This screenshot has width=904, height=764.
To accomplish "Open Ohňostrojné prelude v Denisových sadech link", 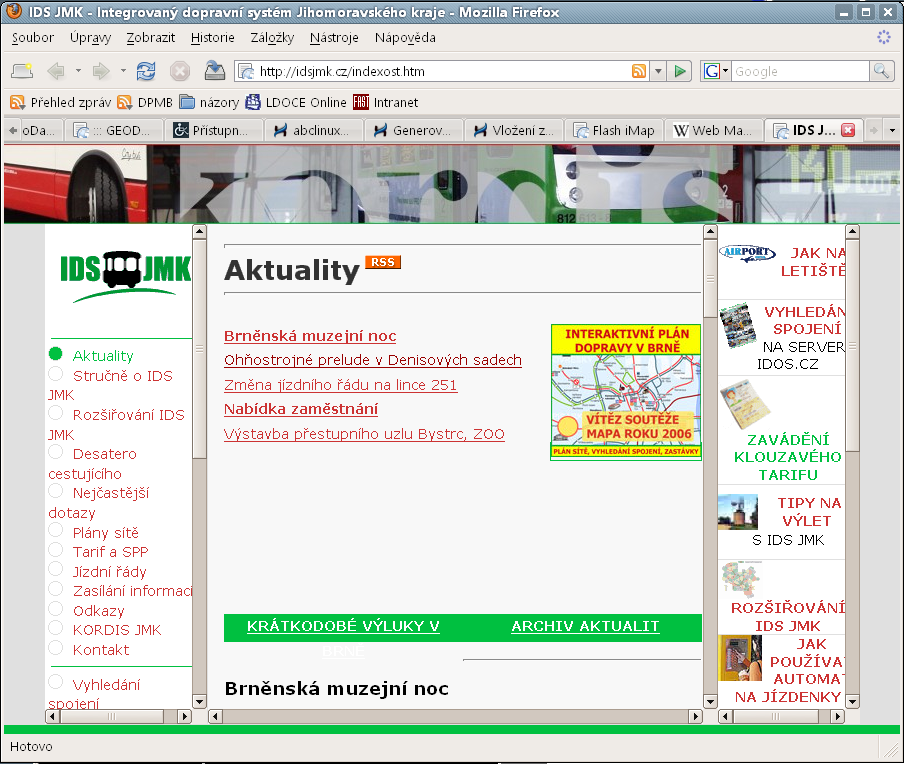I will point(373,360).
